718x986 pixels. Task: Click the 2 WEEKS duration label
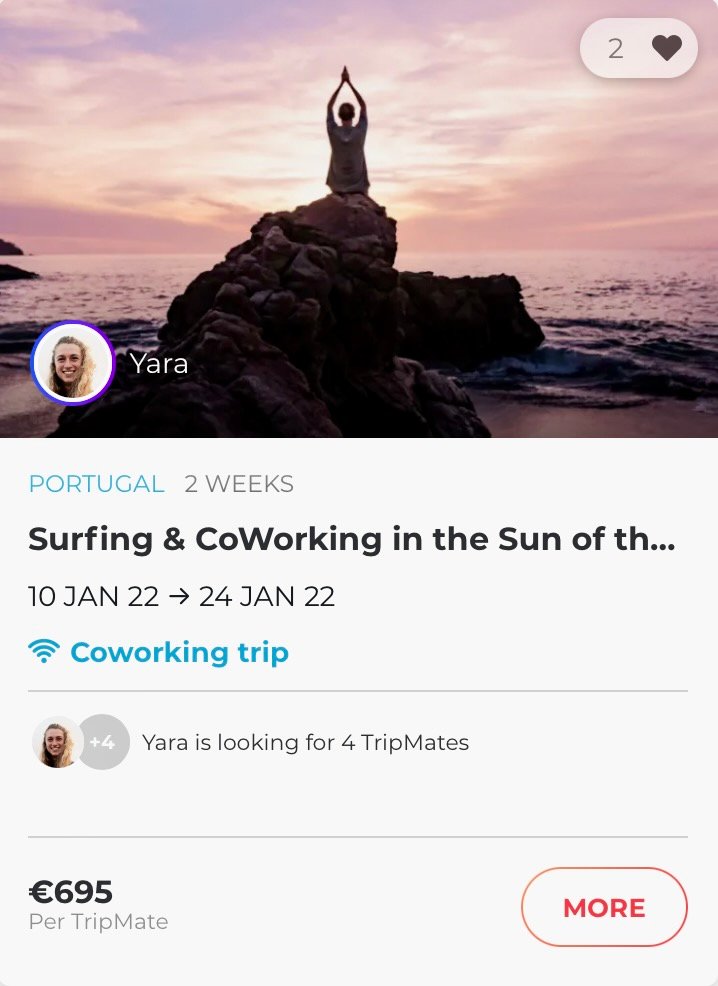(239, 484)
